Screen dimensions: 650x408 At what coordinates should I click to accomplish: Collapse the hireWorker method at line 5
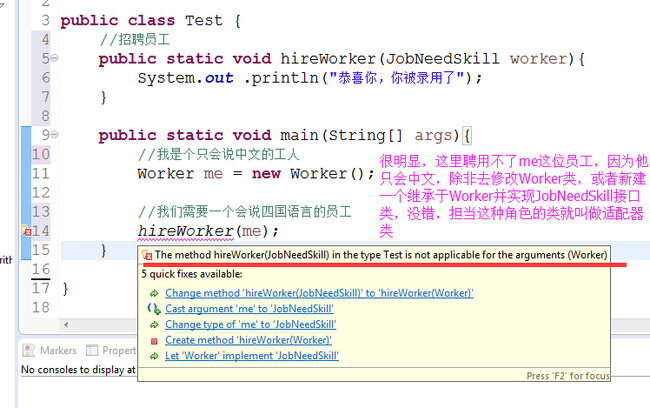(x=54, y=58)
